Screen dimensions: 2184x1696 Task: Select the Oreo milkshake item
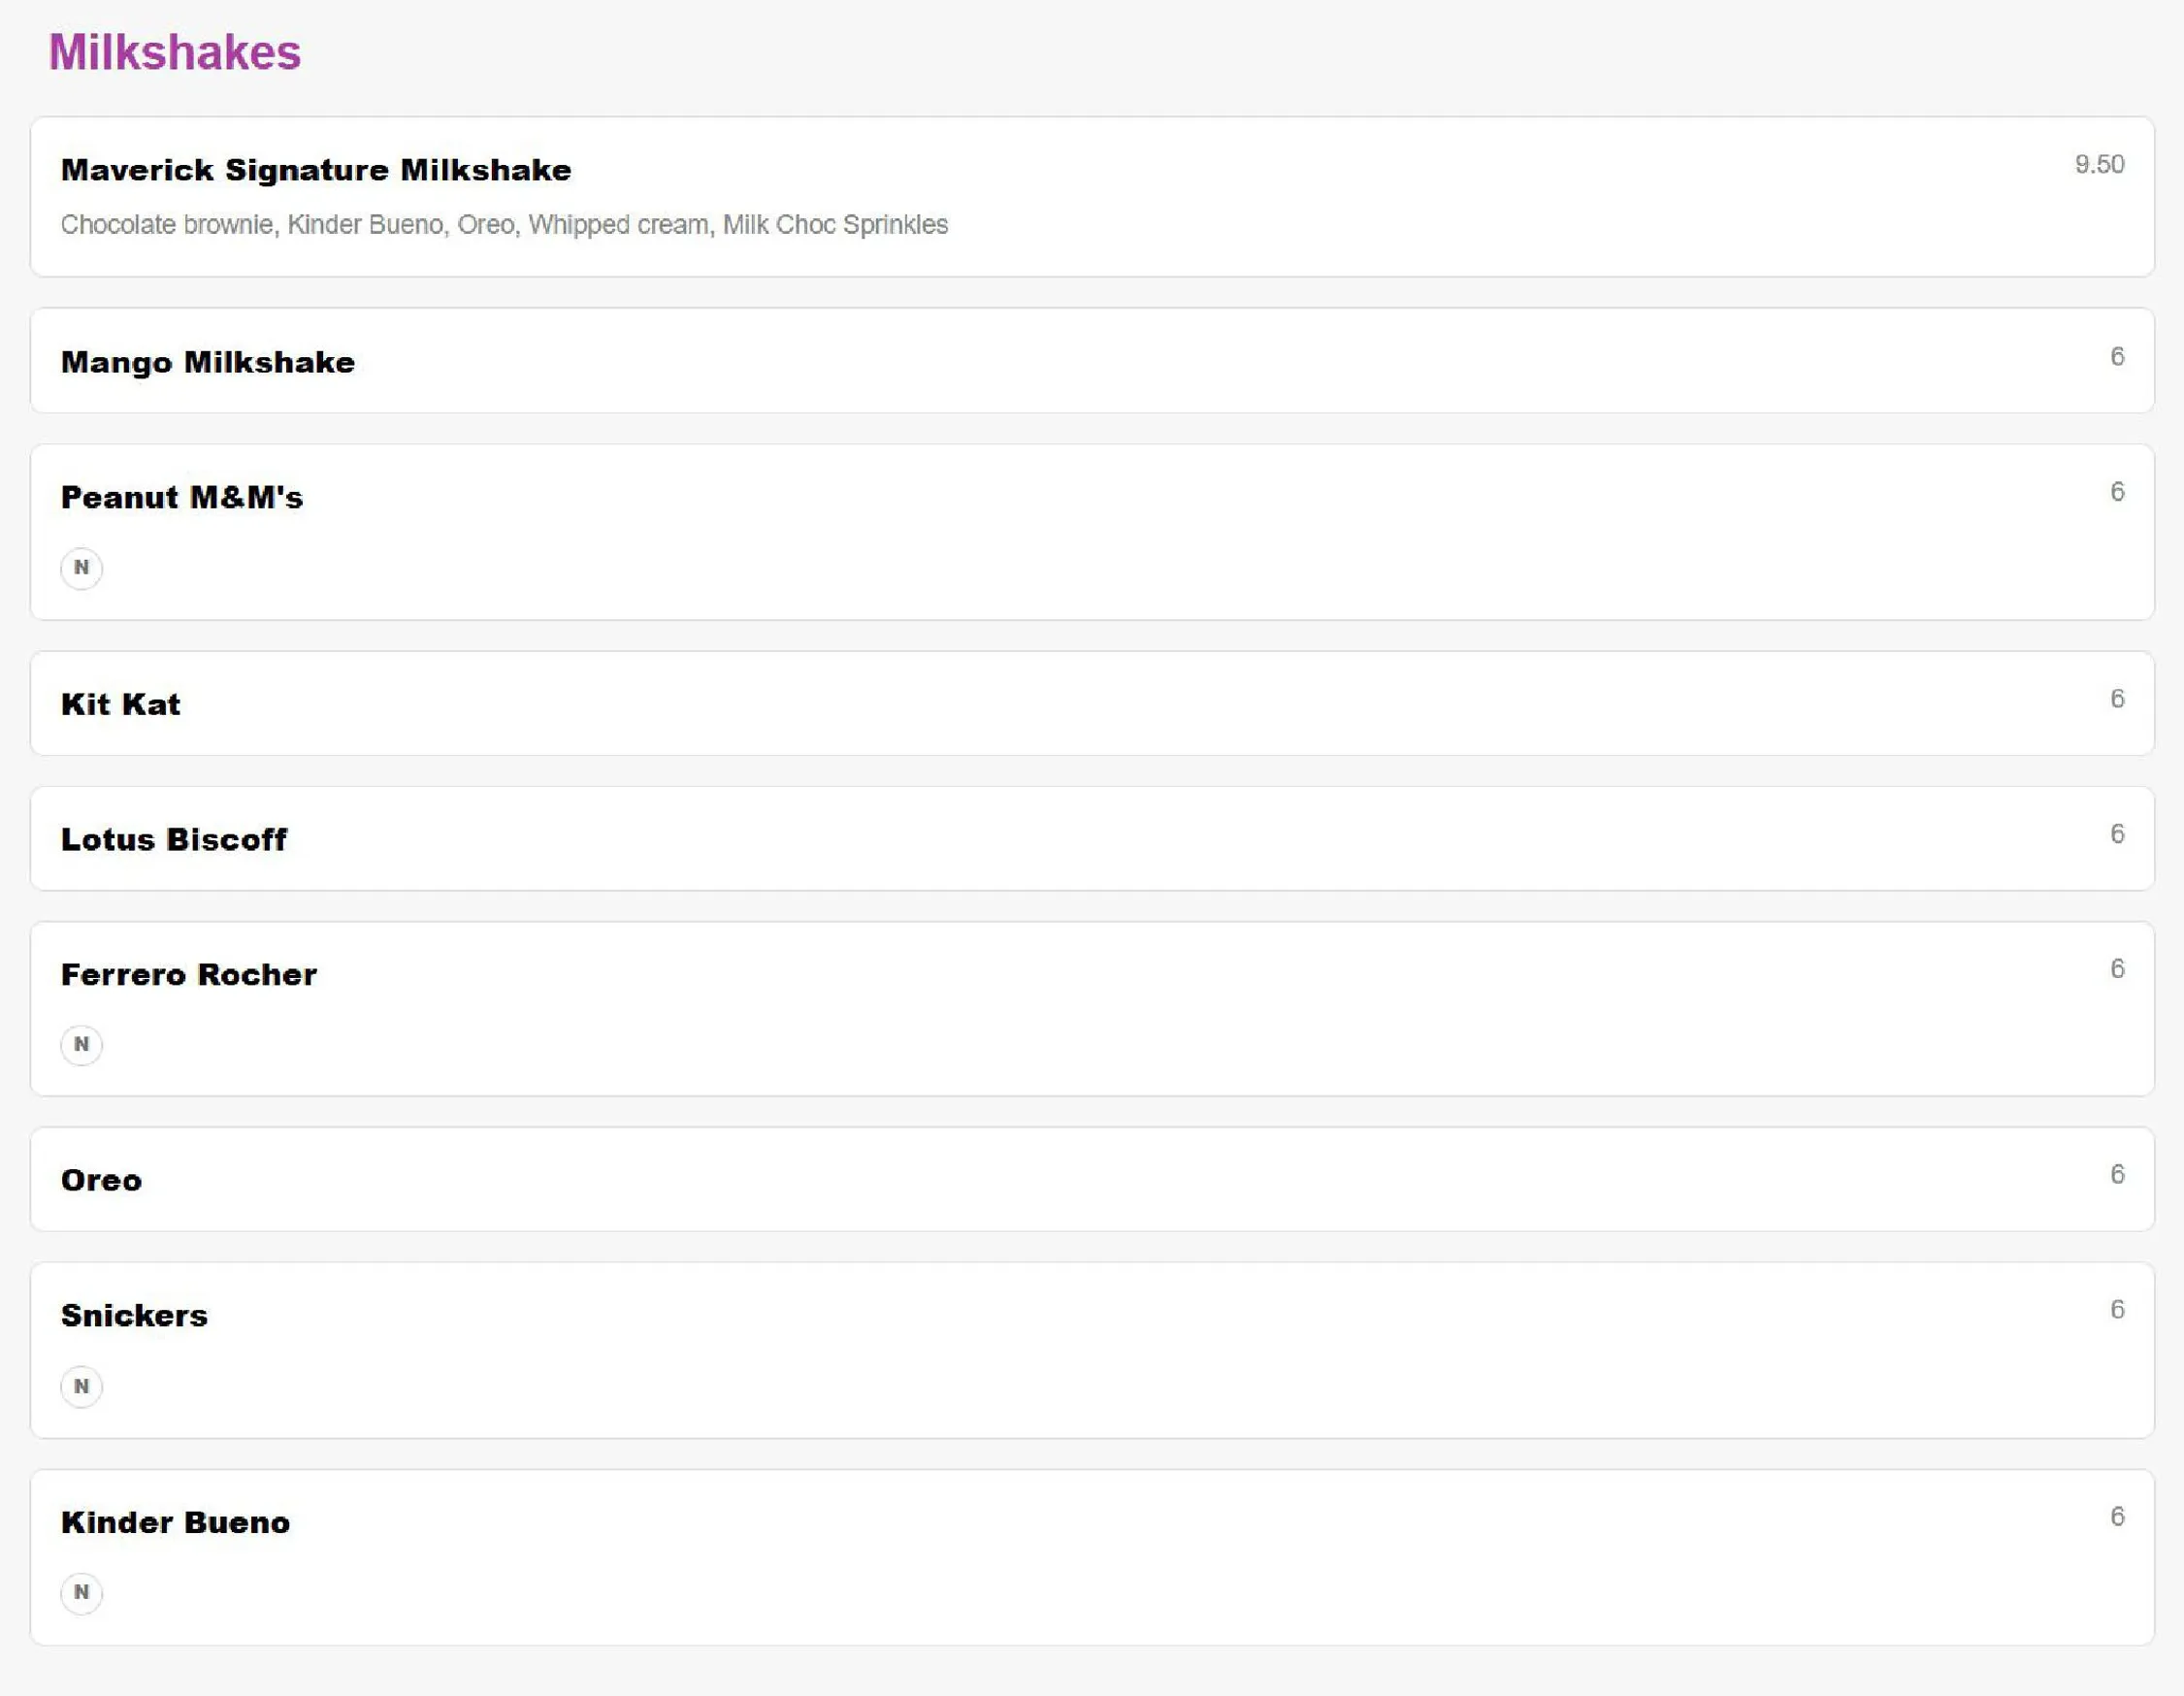click(1092, 1180)
